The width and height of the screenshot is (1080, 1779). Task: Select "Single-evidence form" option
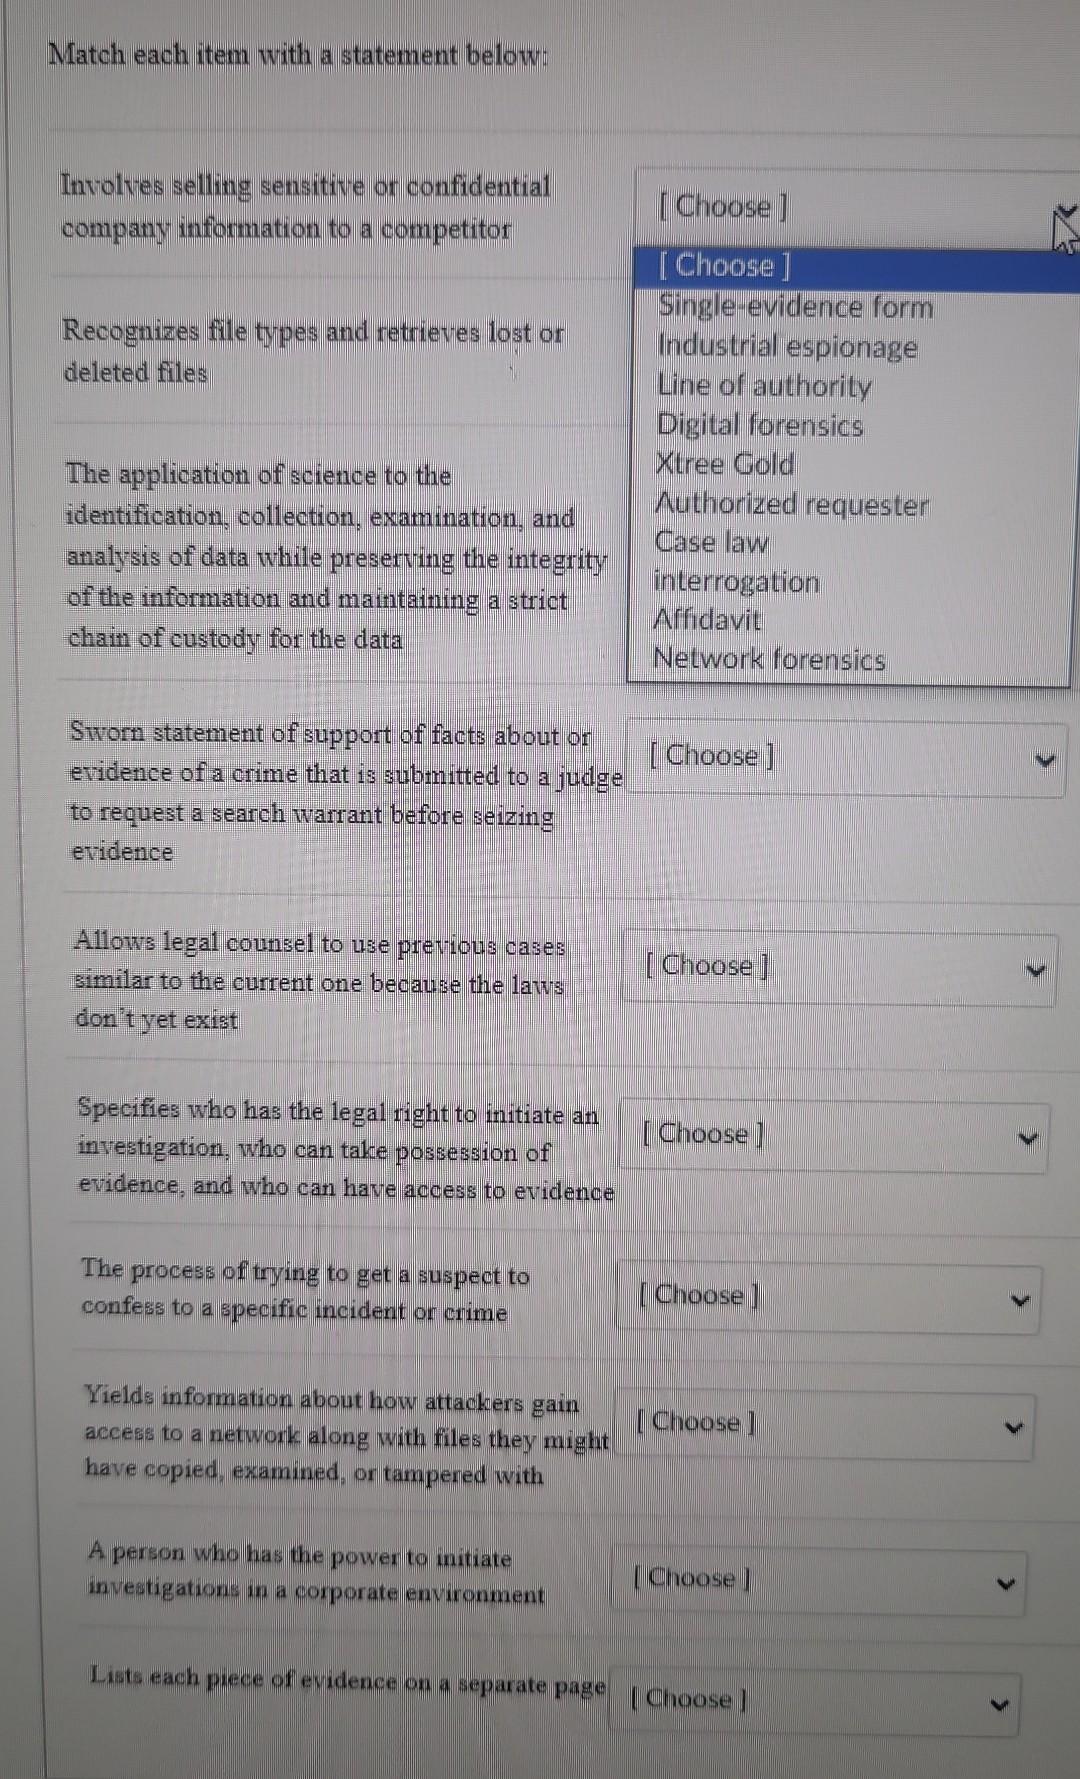pyautogui.click(x=795, y=307)
